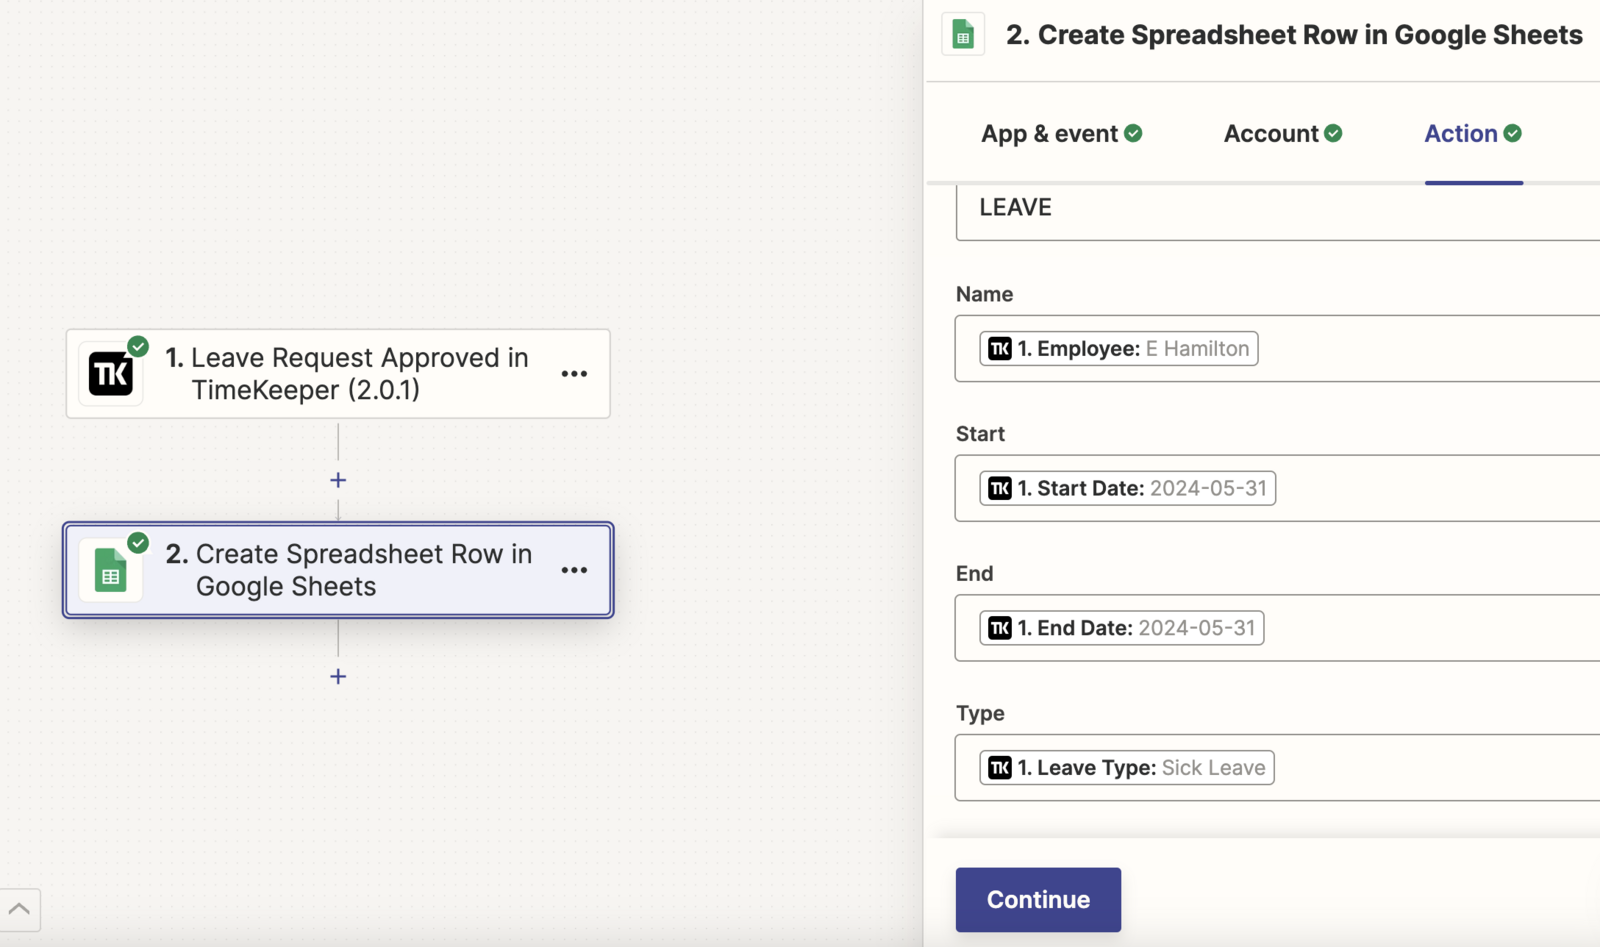Switch to the Account tab

1283,134
